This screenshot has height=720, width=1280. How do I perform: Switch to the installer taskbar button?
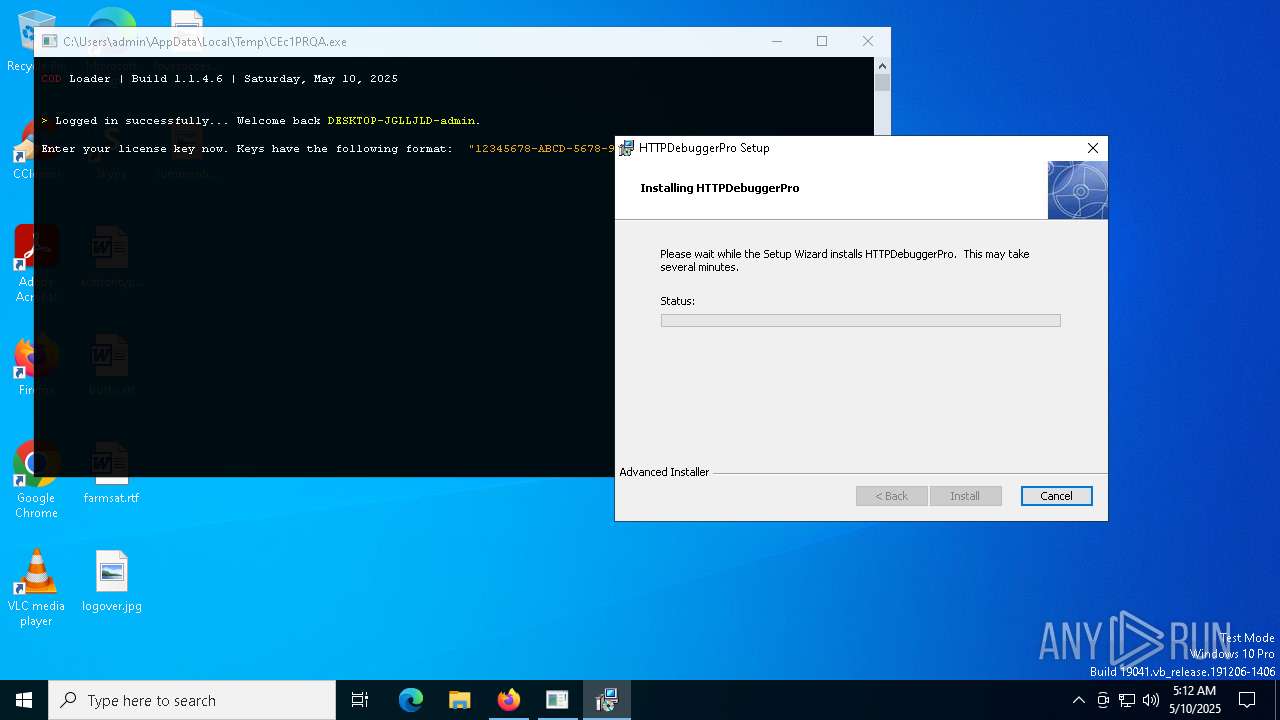pos(606,700)
